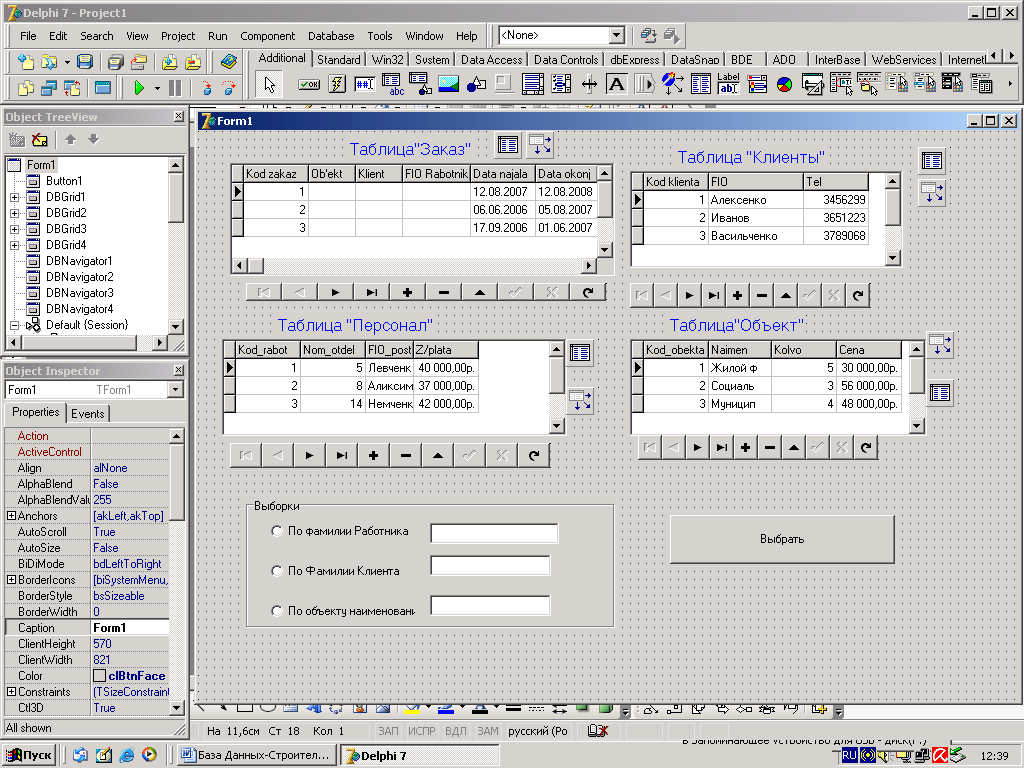
Task: Select the BitBtn OK component icon
Action: pyautogui.click(x=309, y=84)
